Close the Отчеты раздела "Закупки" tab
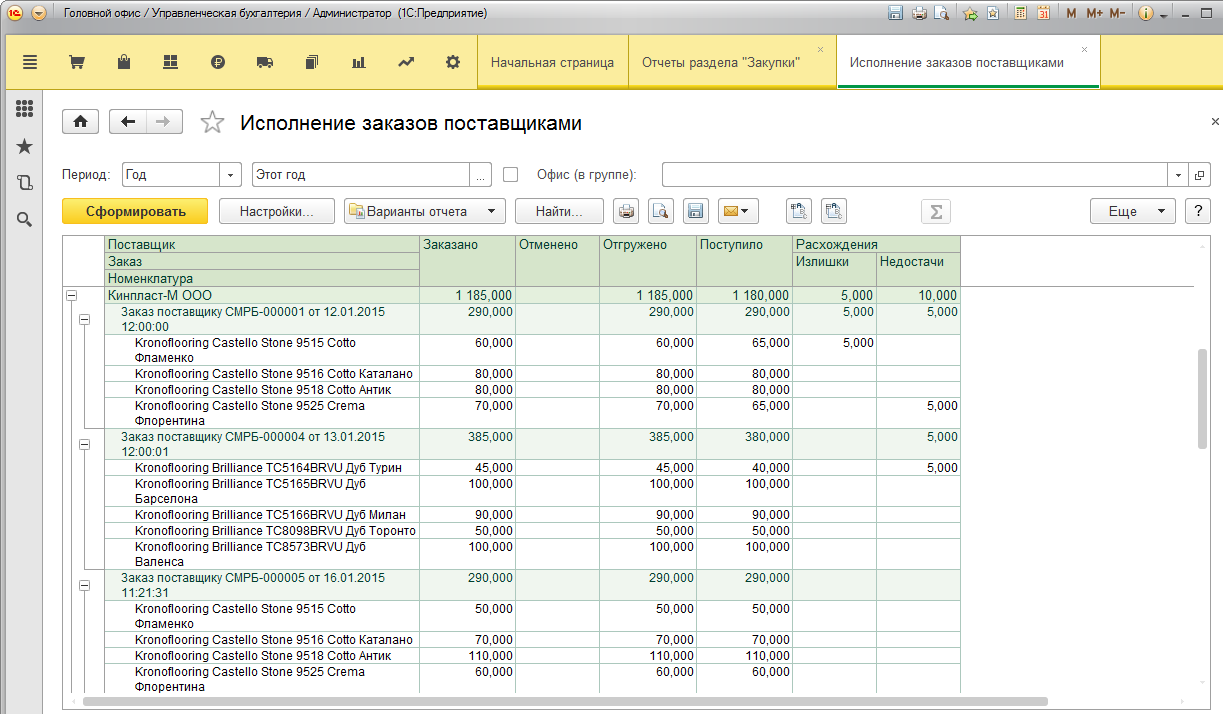 tap(821, 49)
